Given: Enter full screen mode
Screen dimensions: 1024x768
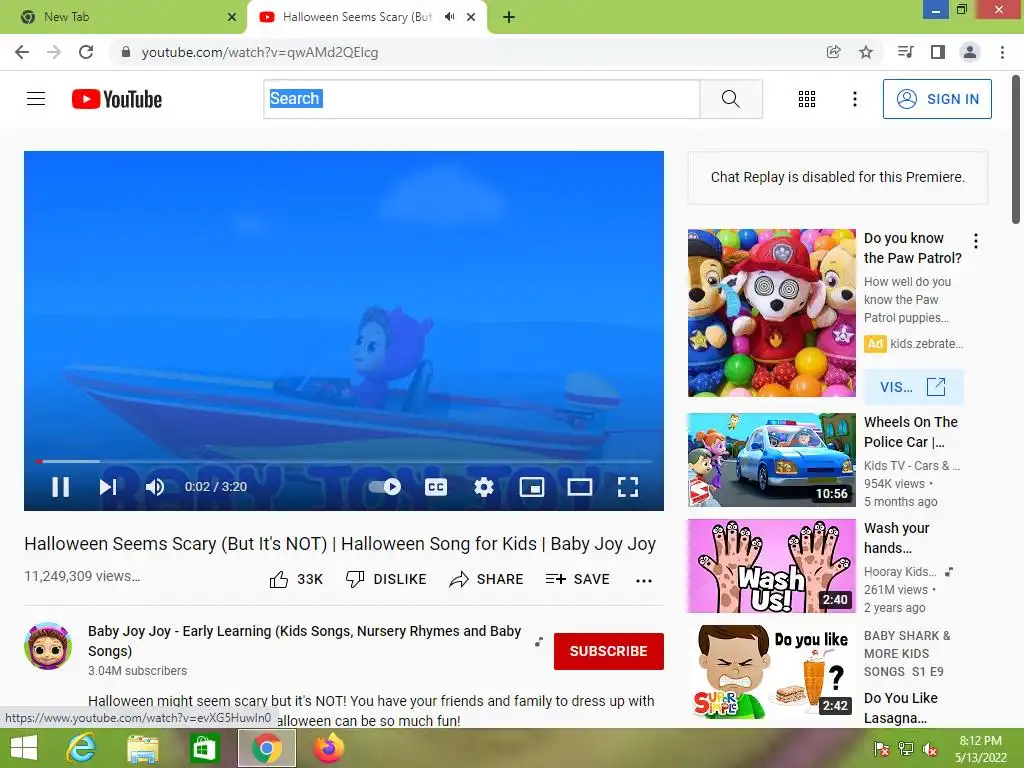Looking at the screenshot, I should coord(628,487).
